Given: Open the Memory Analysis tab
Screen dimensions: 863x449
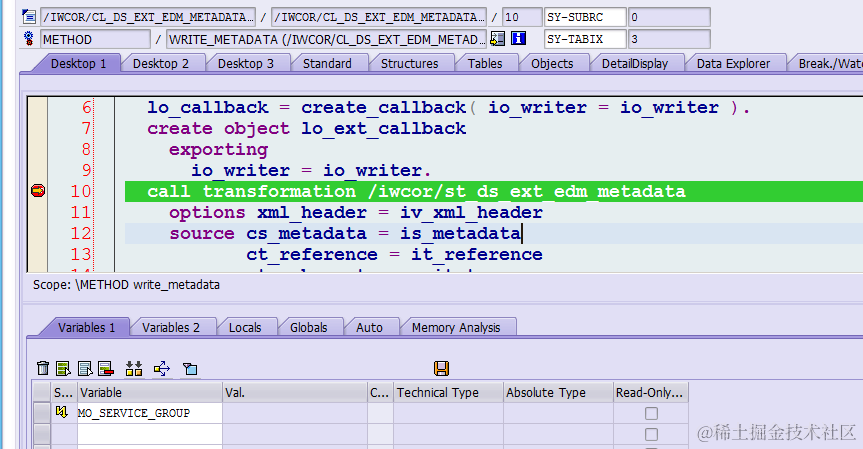Looking at the screenshot, I should pyautogui.click(x=456, y=327).
